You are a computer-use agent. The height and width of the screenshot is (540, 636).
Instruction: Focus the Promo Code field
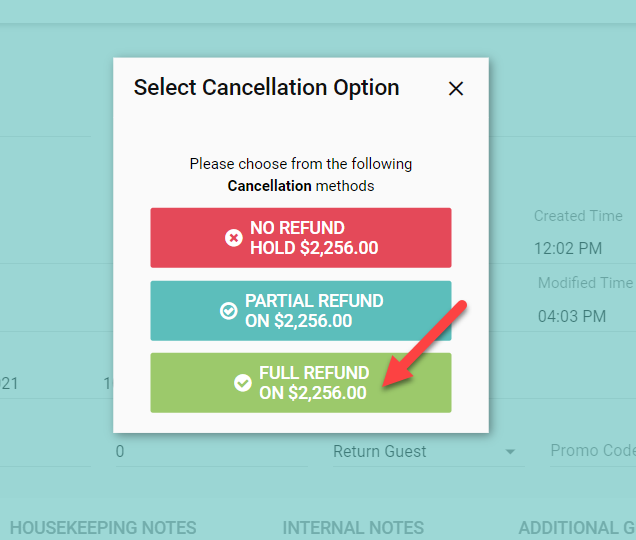click(x=592, y=452)
